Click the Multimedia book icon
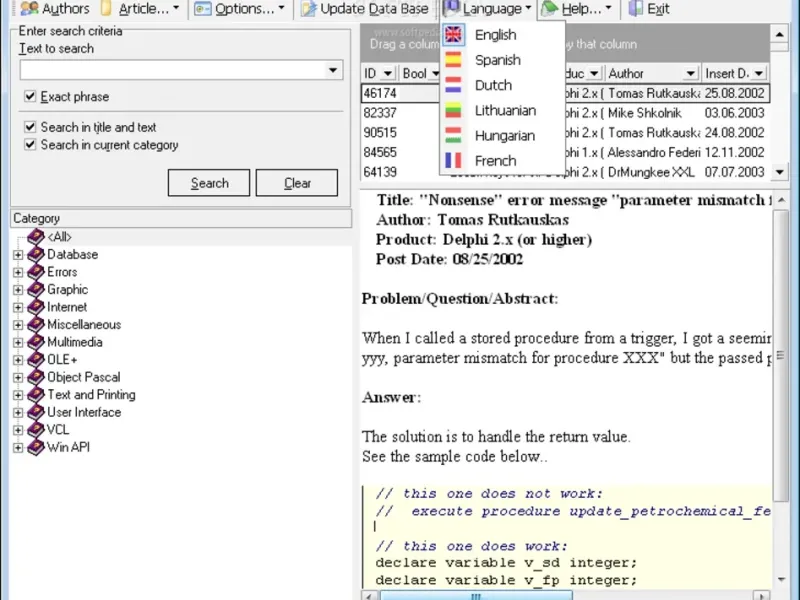This screenshot has width=800, height=600. pyautogui.click(x=36, y=342)
